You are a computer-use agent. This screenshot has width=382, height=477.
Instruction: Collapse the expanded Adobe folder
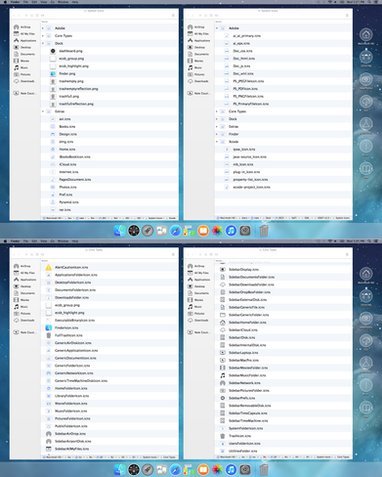(217, 28)
